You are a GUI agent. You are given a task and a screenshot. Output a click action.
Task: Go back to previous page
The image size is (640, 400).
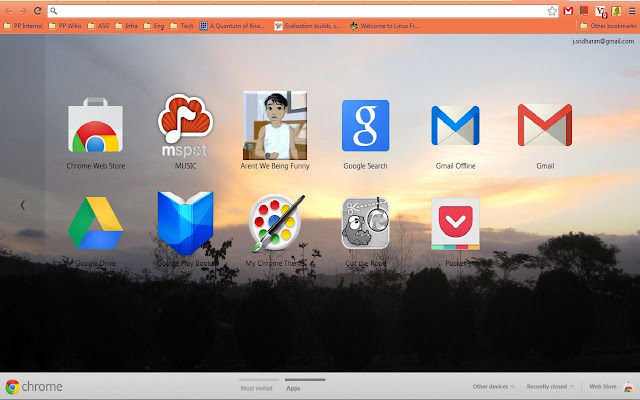9,11
